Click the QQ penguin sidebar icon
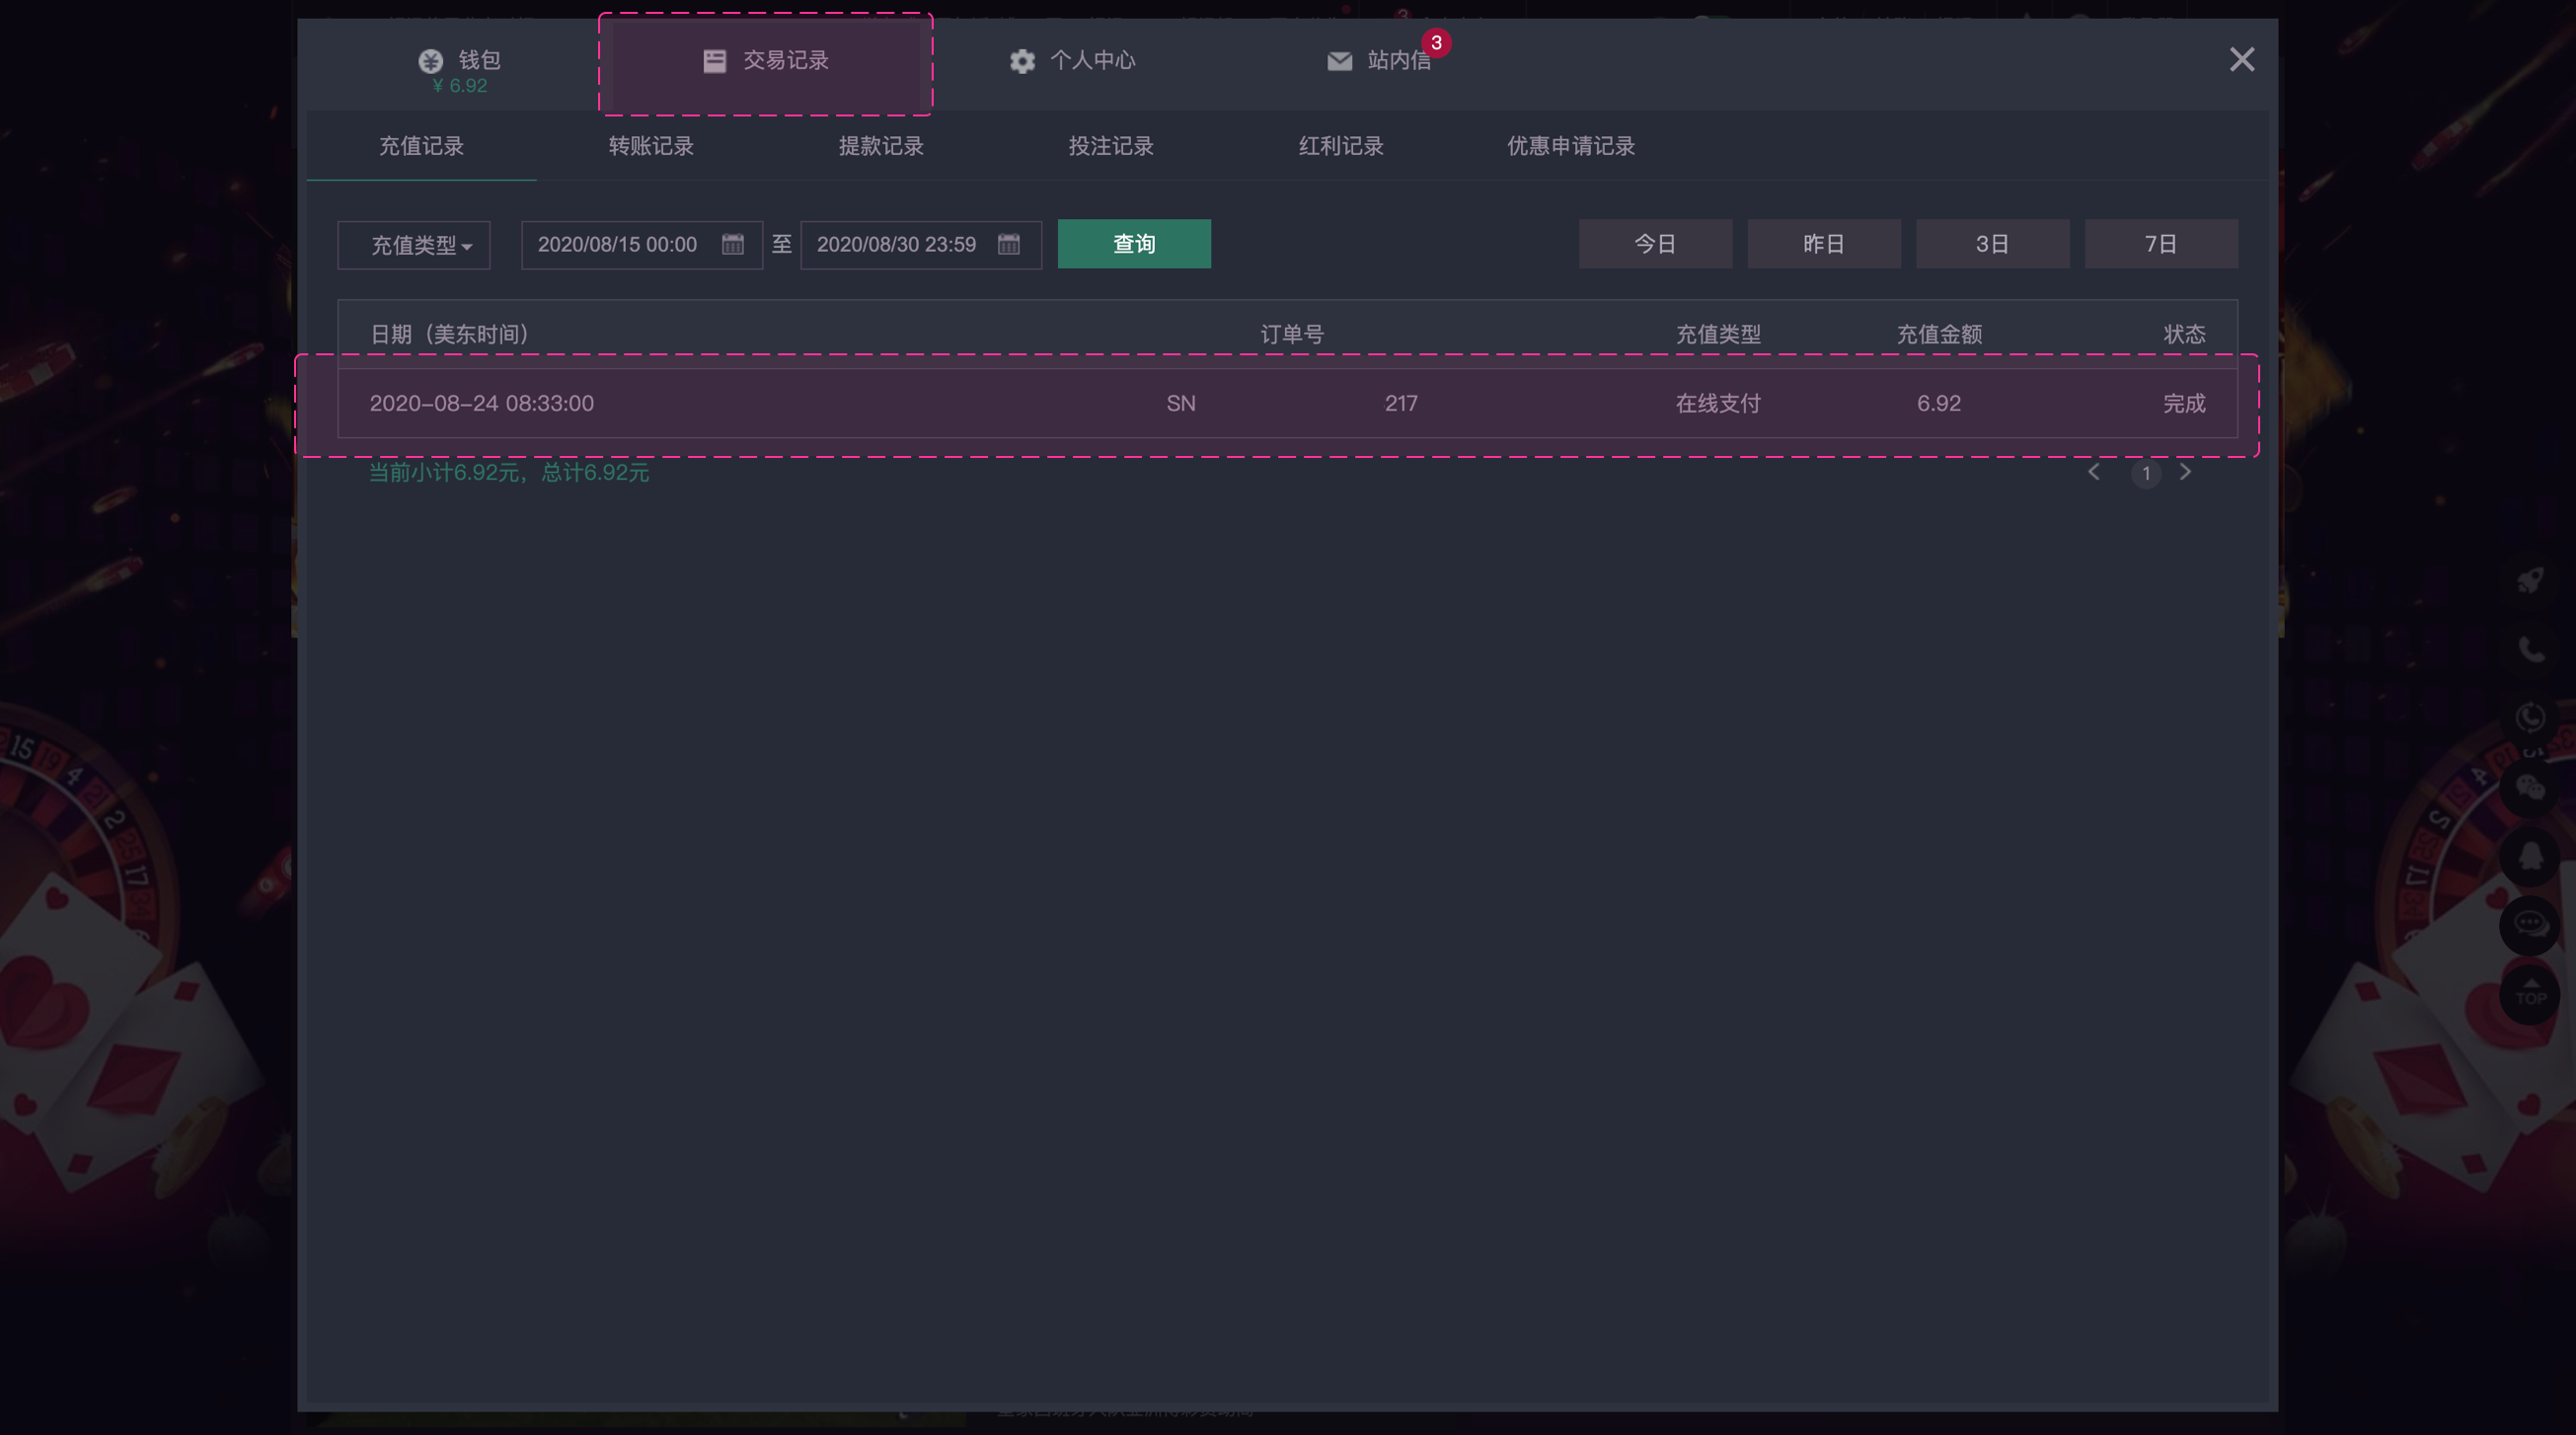The height and width of the screenshot is (1435, 2576). 2530,857
